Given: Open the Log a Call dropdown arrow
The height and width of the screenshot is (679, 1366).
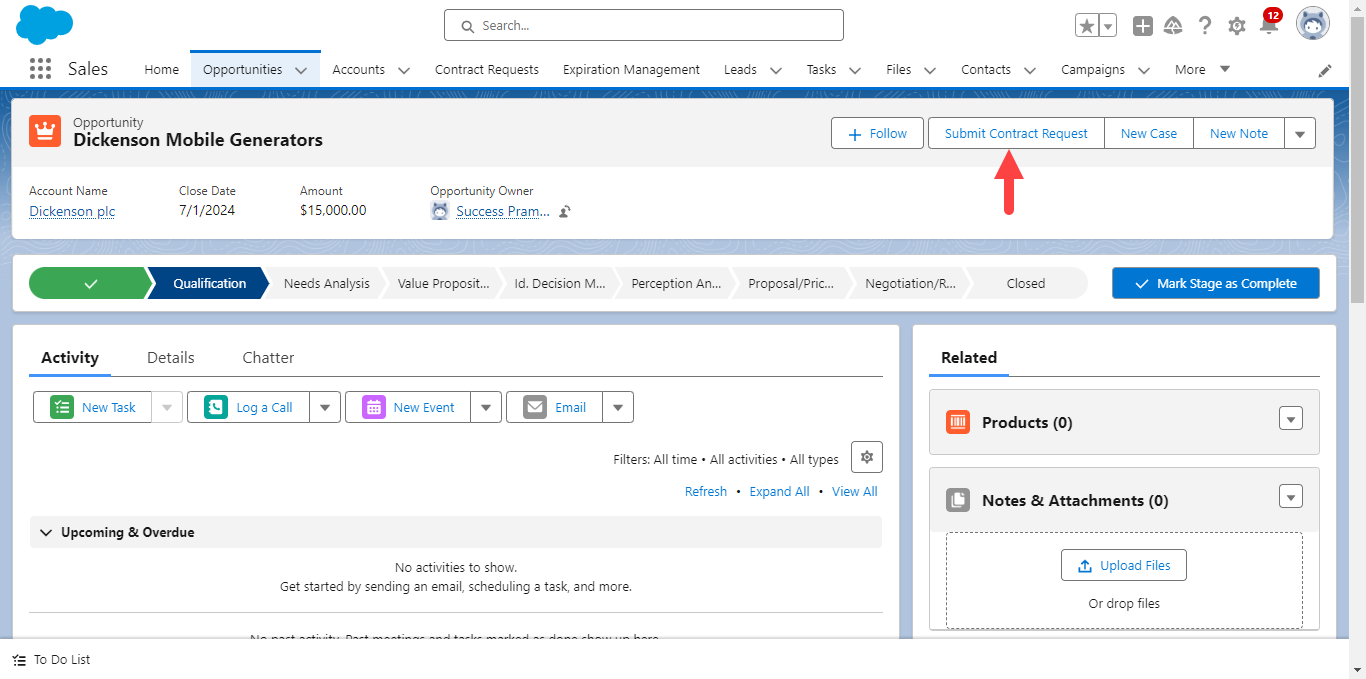Looking at the screenshot, I should (325, 407).
